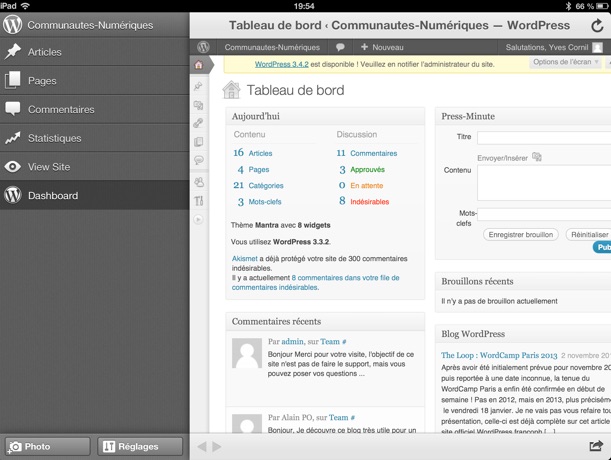Viewport: 611px width, 460px height.
Task: Select the Dashboard home icon in the collapsed sidebar
Action: [x=199, y=65]
